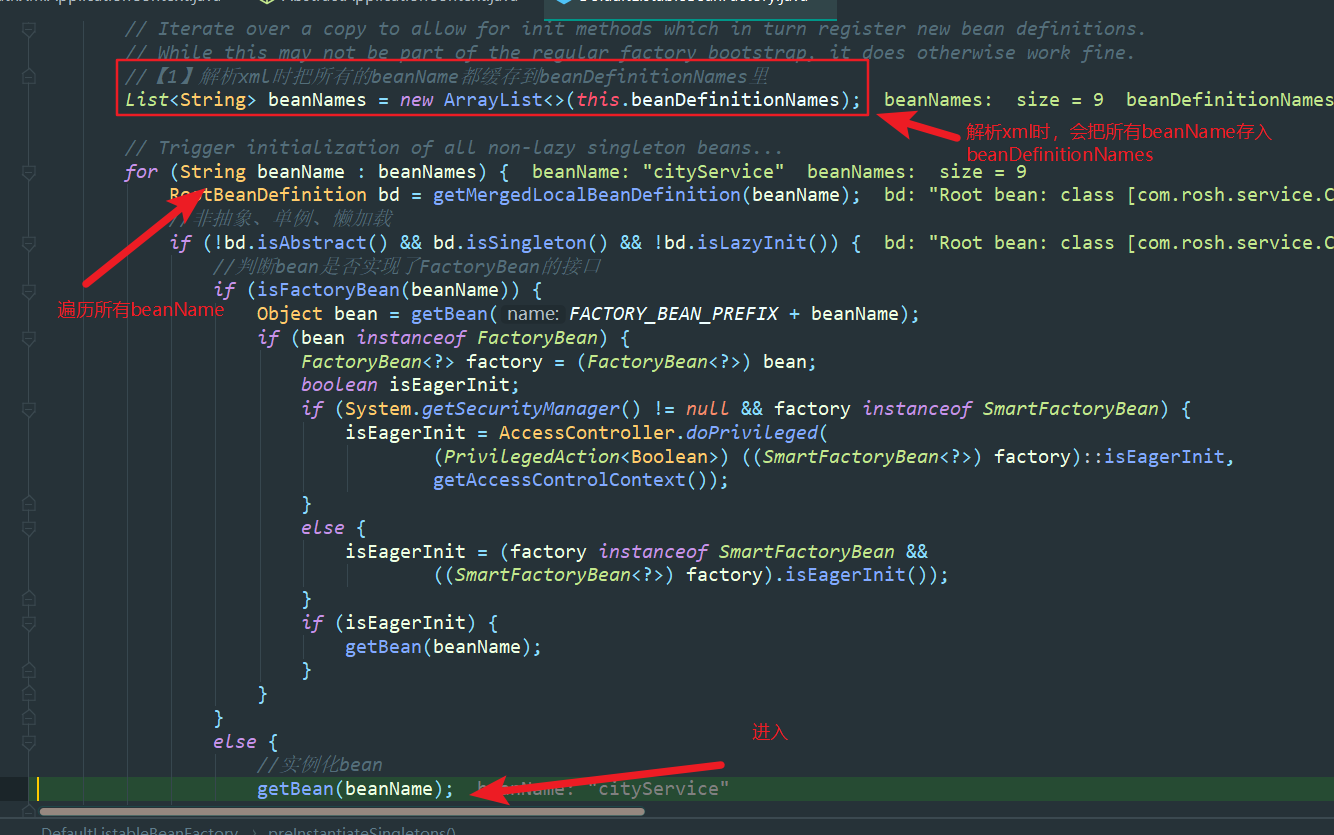Click 'SmartFactoryBean' at the end of the System.getSecurityManager line
1334x835 pixels.
[x=1071, y=409]
